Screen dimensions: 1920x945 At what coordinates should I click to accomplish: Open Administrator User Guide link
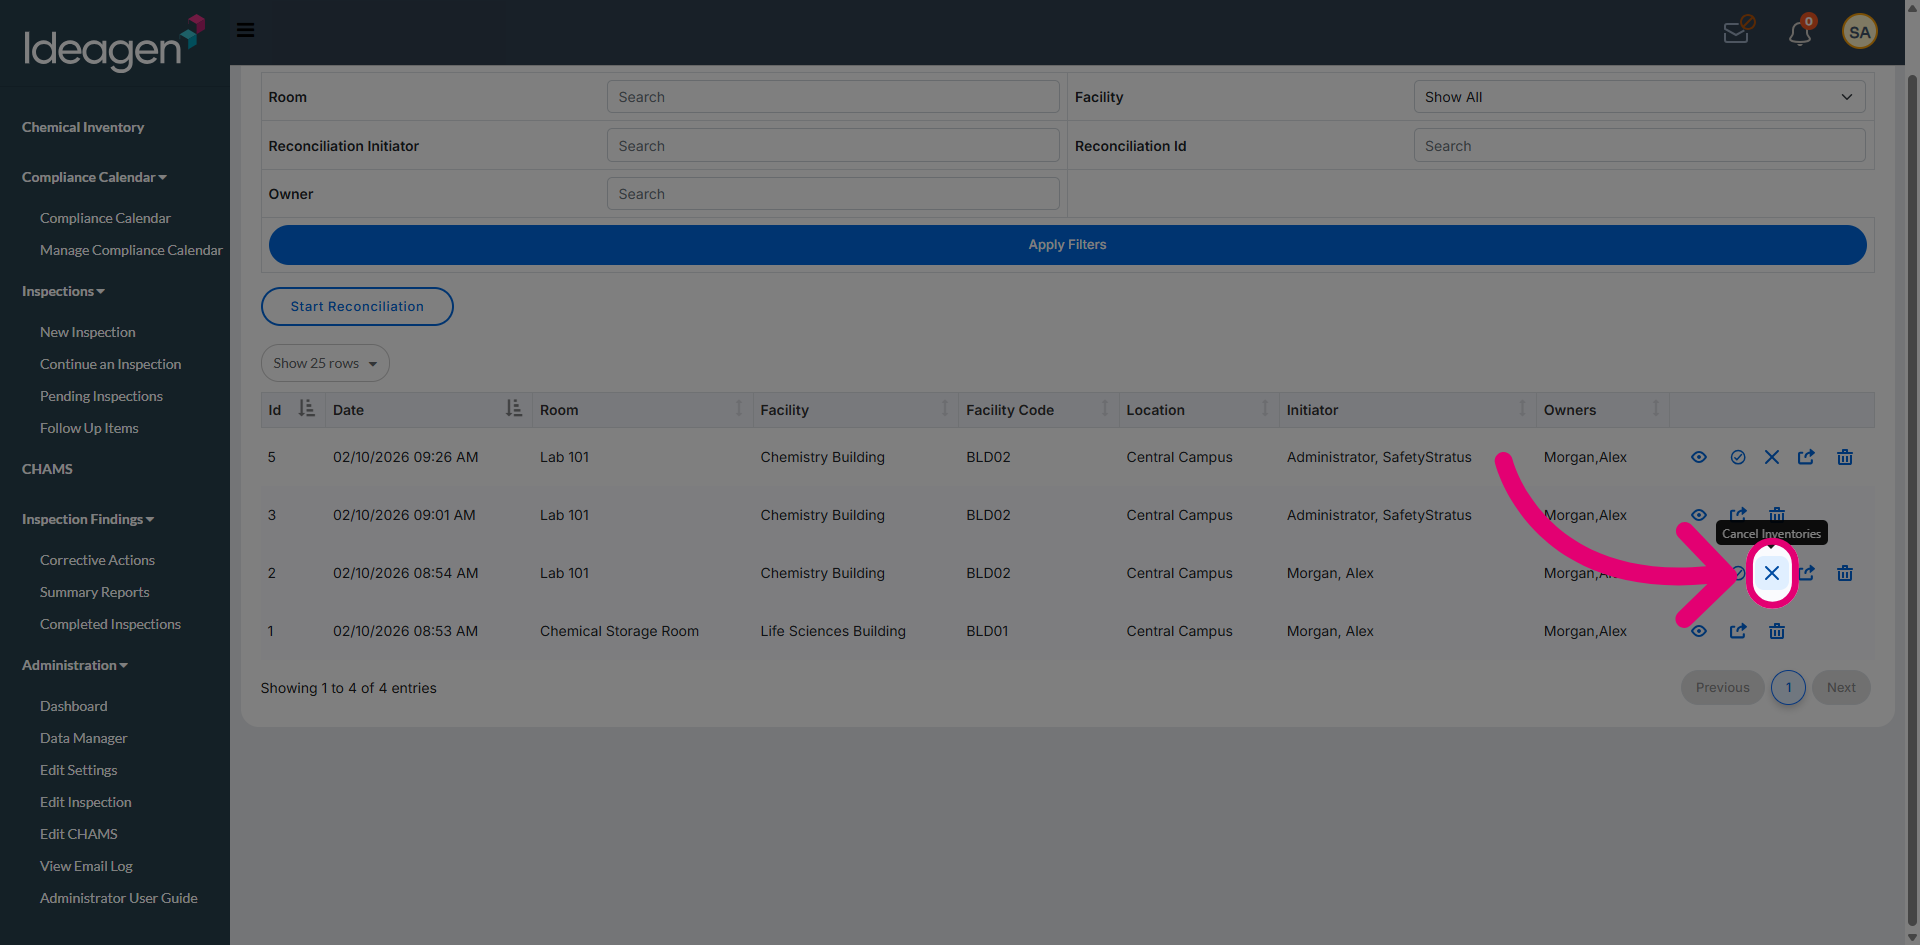(119, 898)
